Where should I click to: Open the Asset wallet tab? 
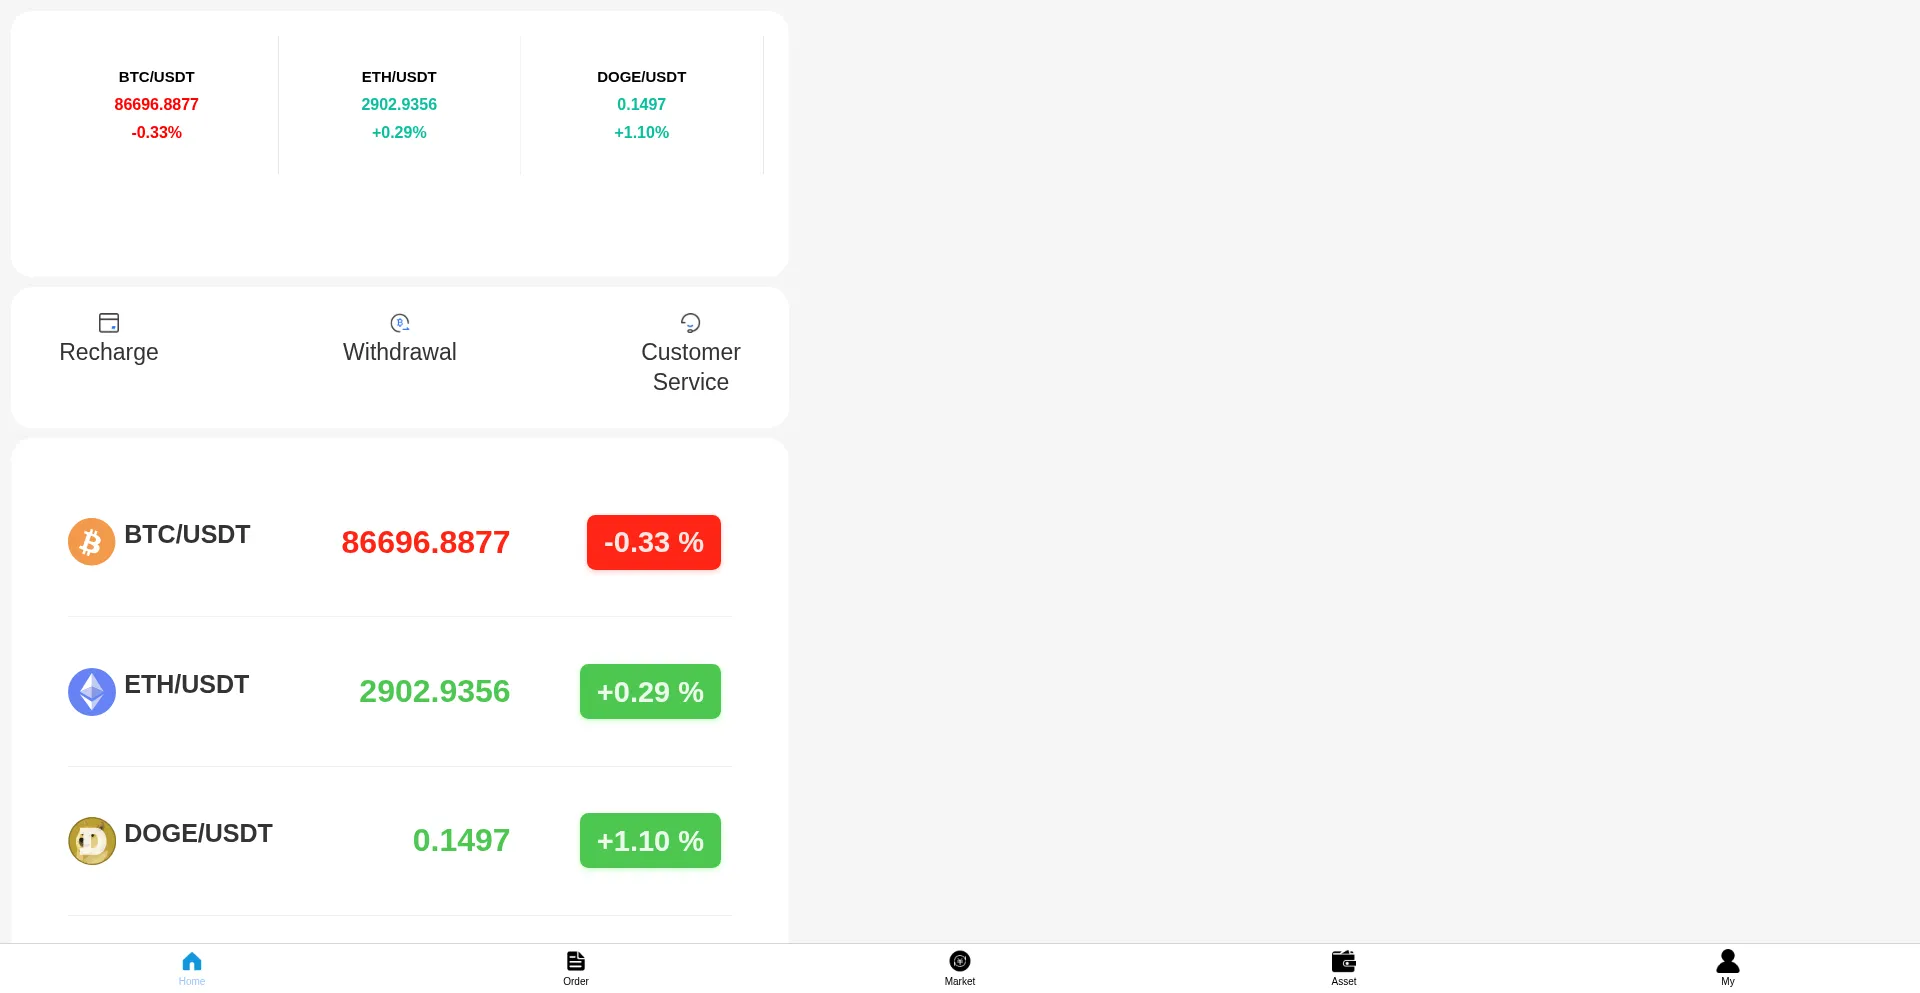(1344, 967)
